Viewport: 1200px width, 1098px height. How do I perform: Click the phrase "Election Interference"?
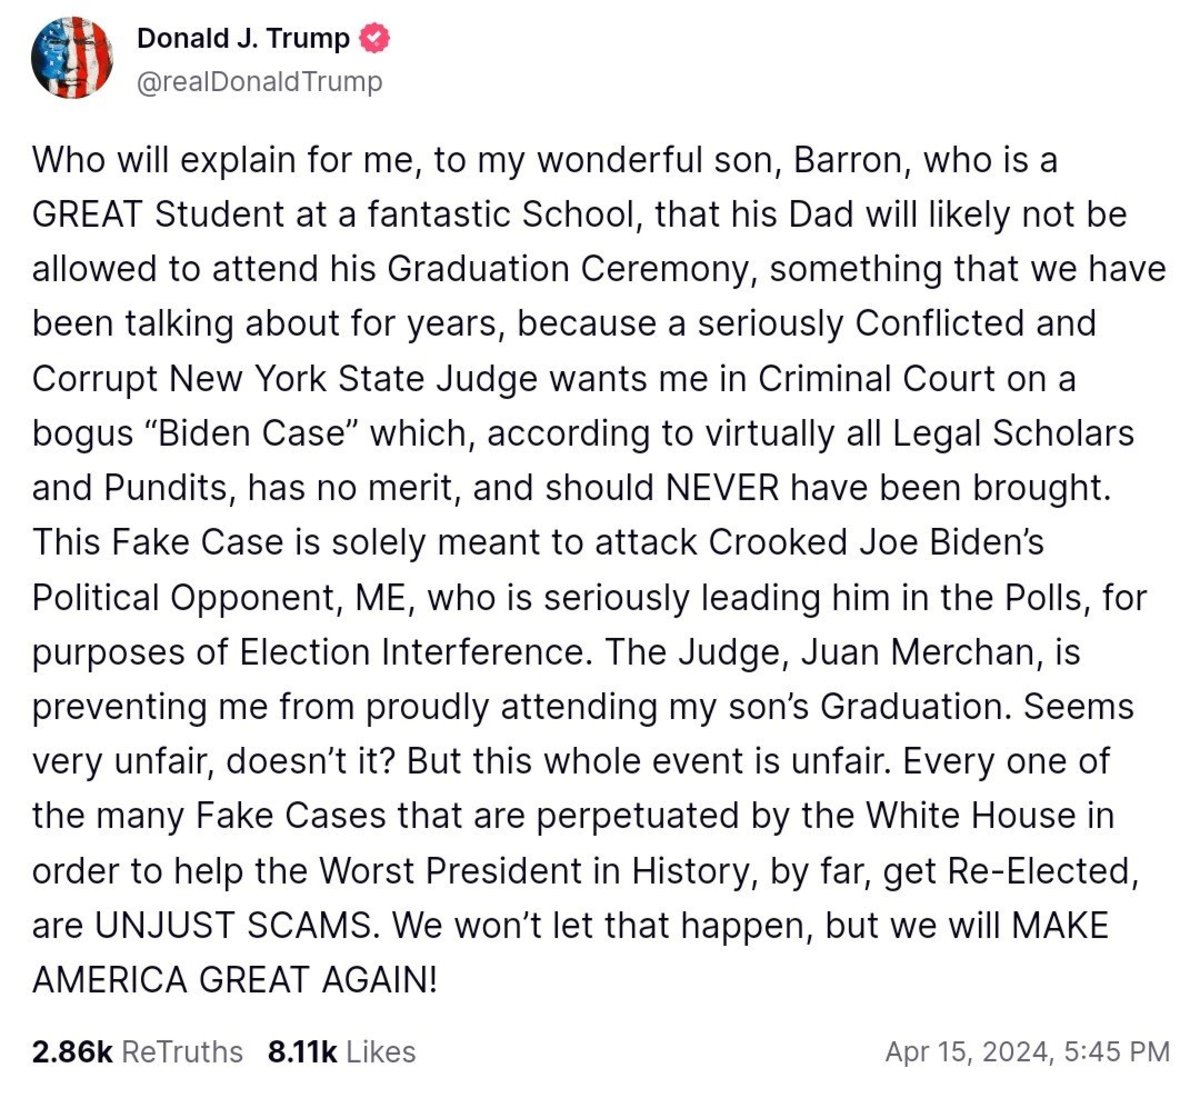pyautogui.click(x=411, y=652)
